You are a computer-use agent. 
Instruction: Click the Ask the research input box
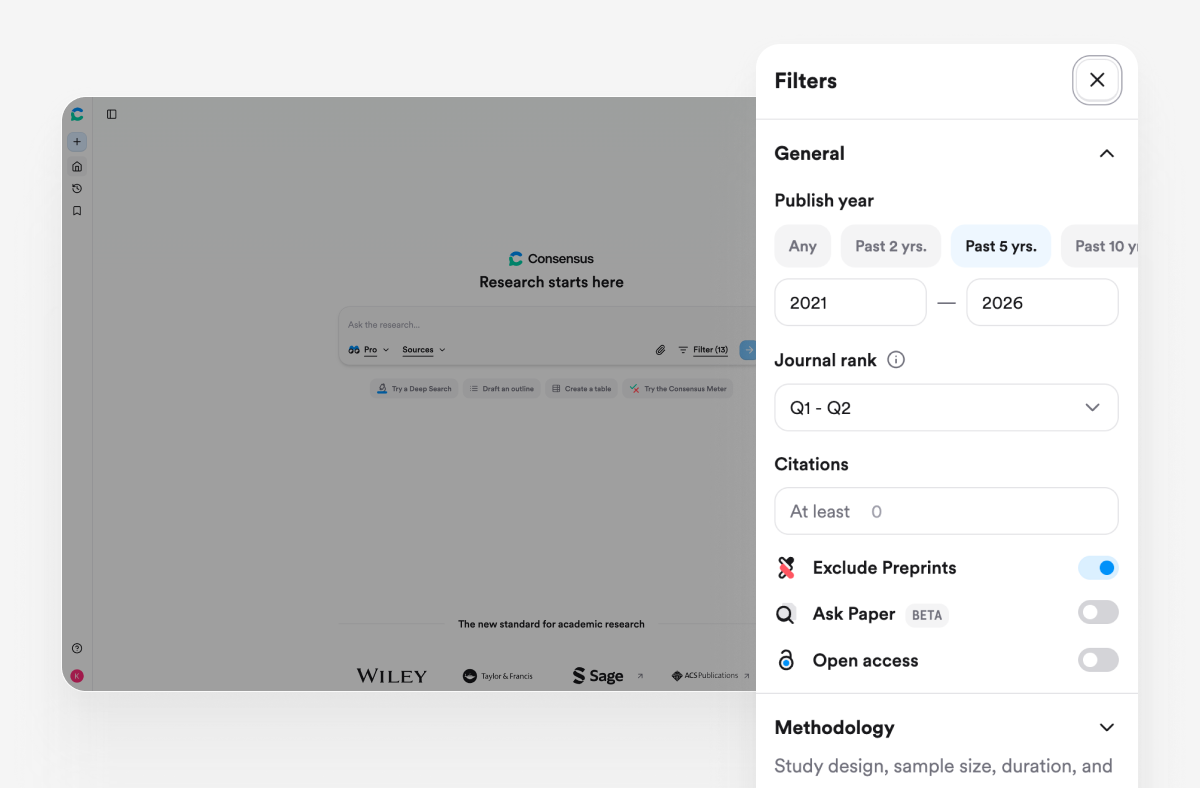tap(546, 325)
